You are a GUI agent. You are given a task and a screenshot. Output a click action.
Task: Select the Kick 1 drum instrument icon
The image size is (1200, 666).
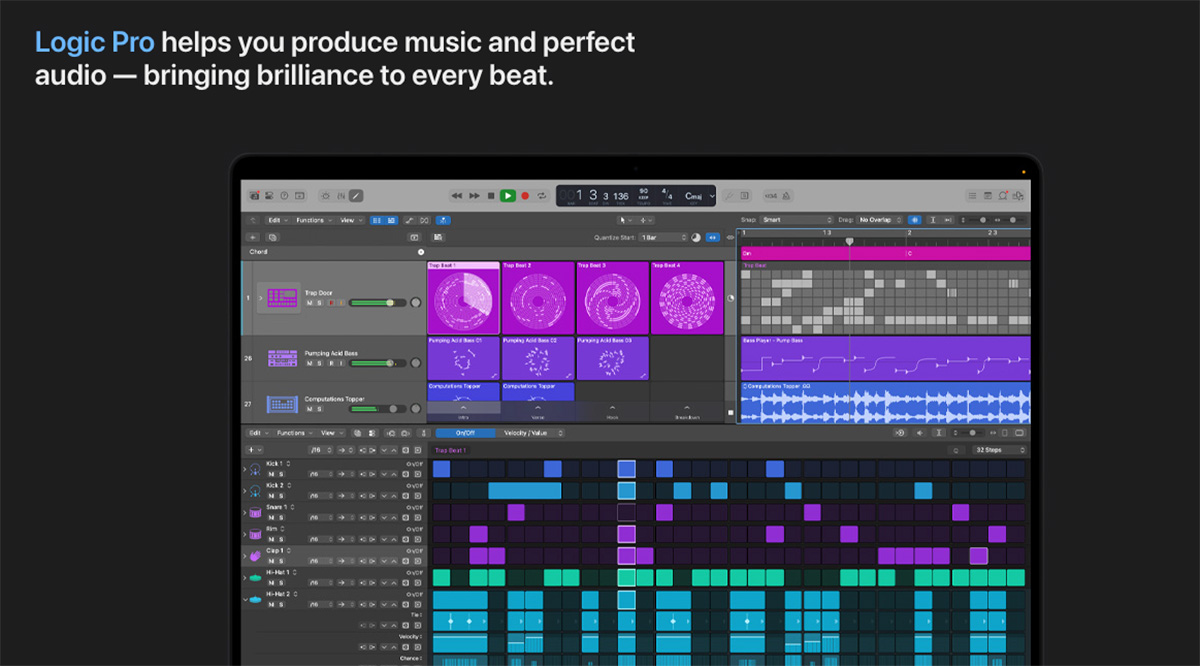pyautogui.click(x=255, y=469)
